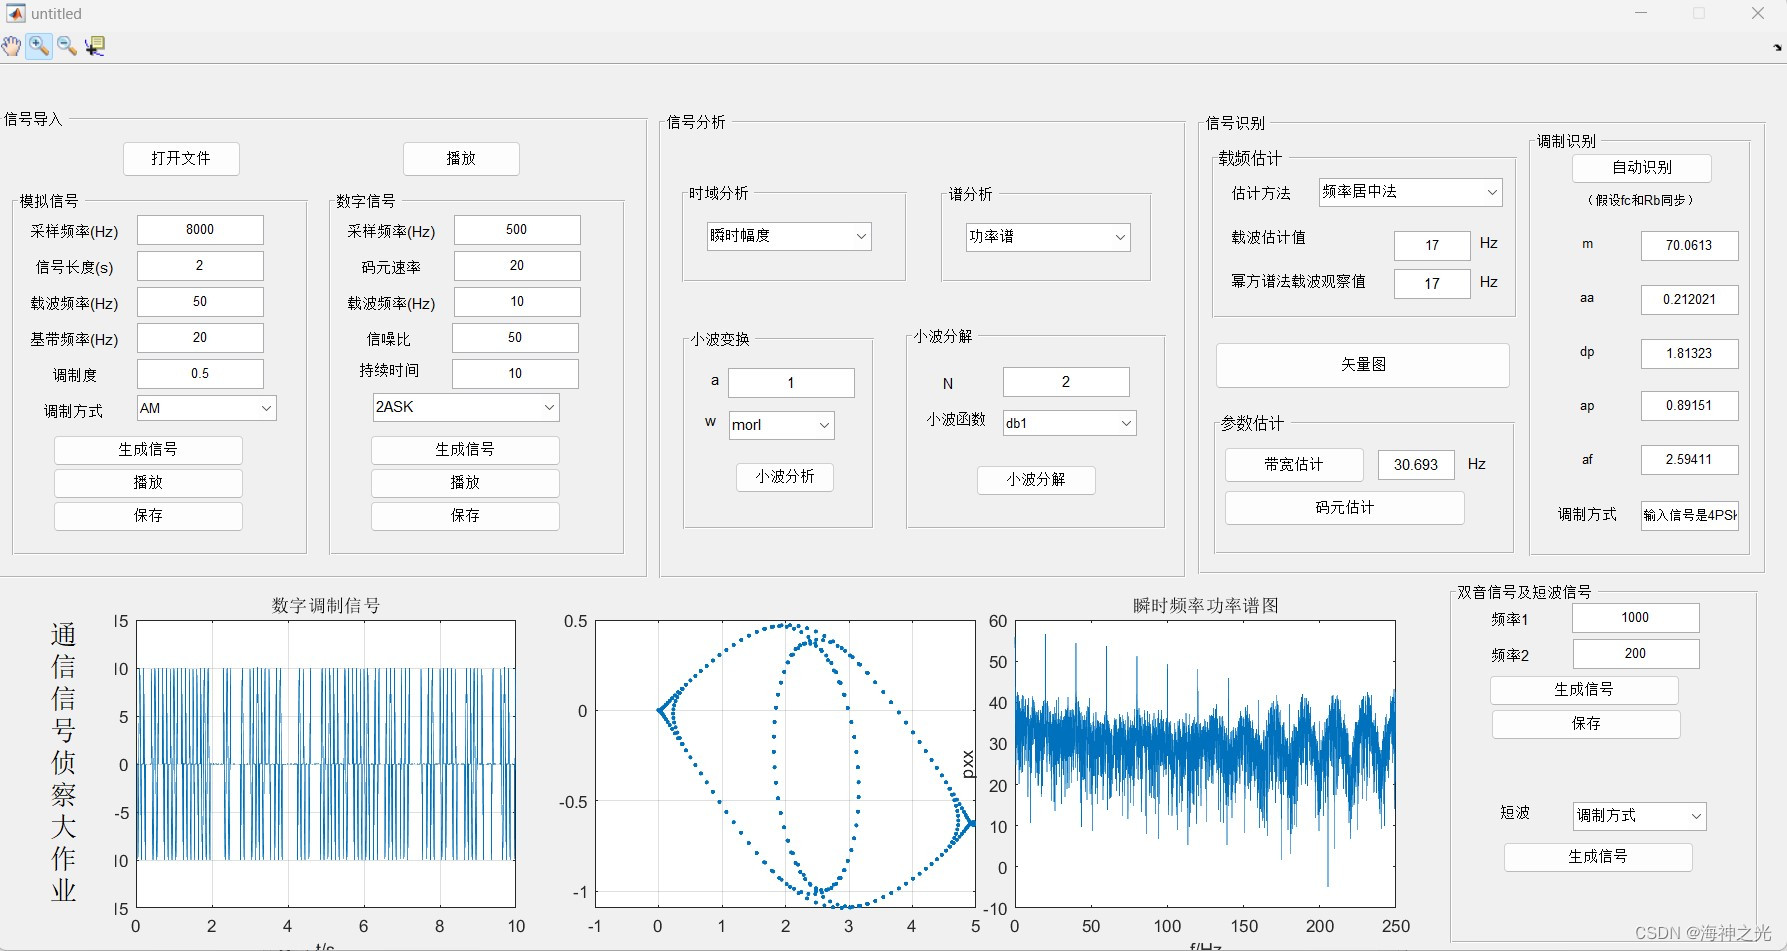Viewport: 1787px width, 951px height.
Task: Click the 频率1 field showing 1000
Action: (1635, 618)
